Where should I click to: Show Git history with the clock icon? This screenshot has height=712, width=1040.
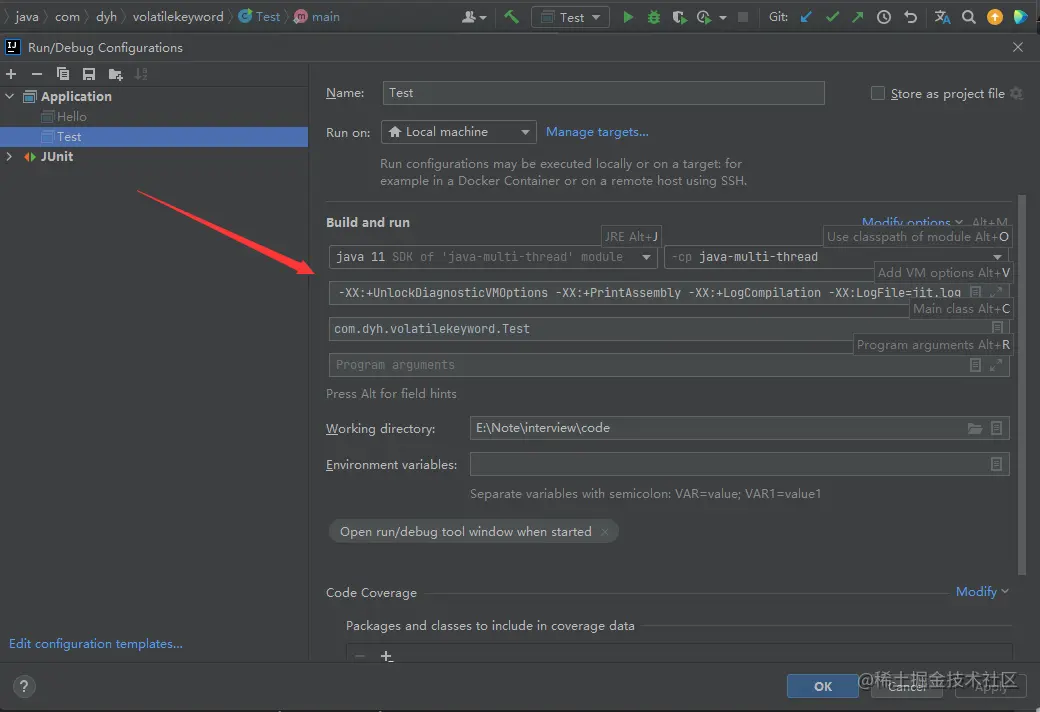(883, 17)
